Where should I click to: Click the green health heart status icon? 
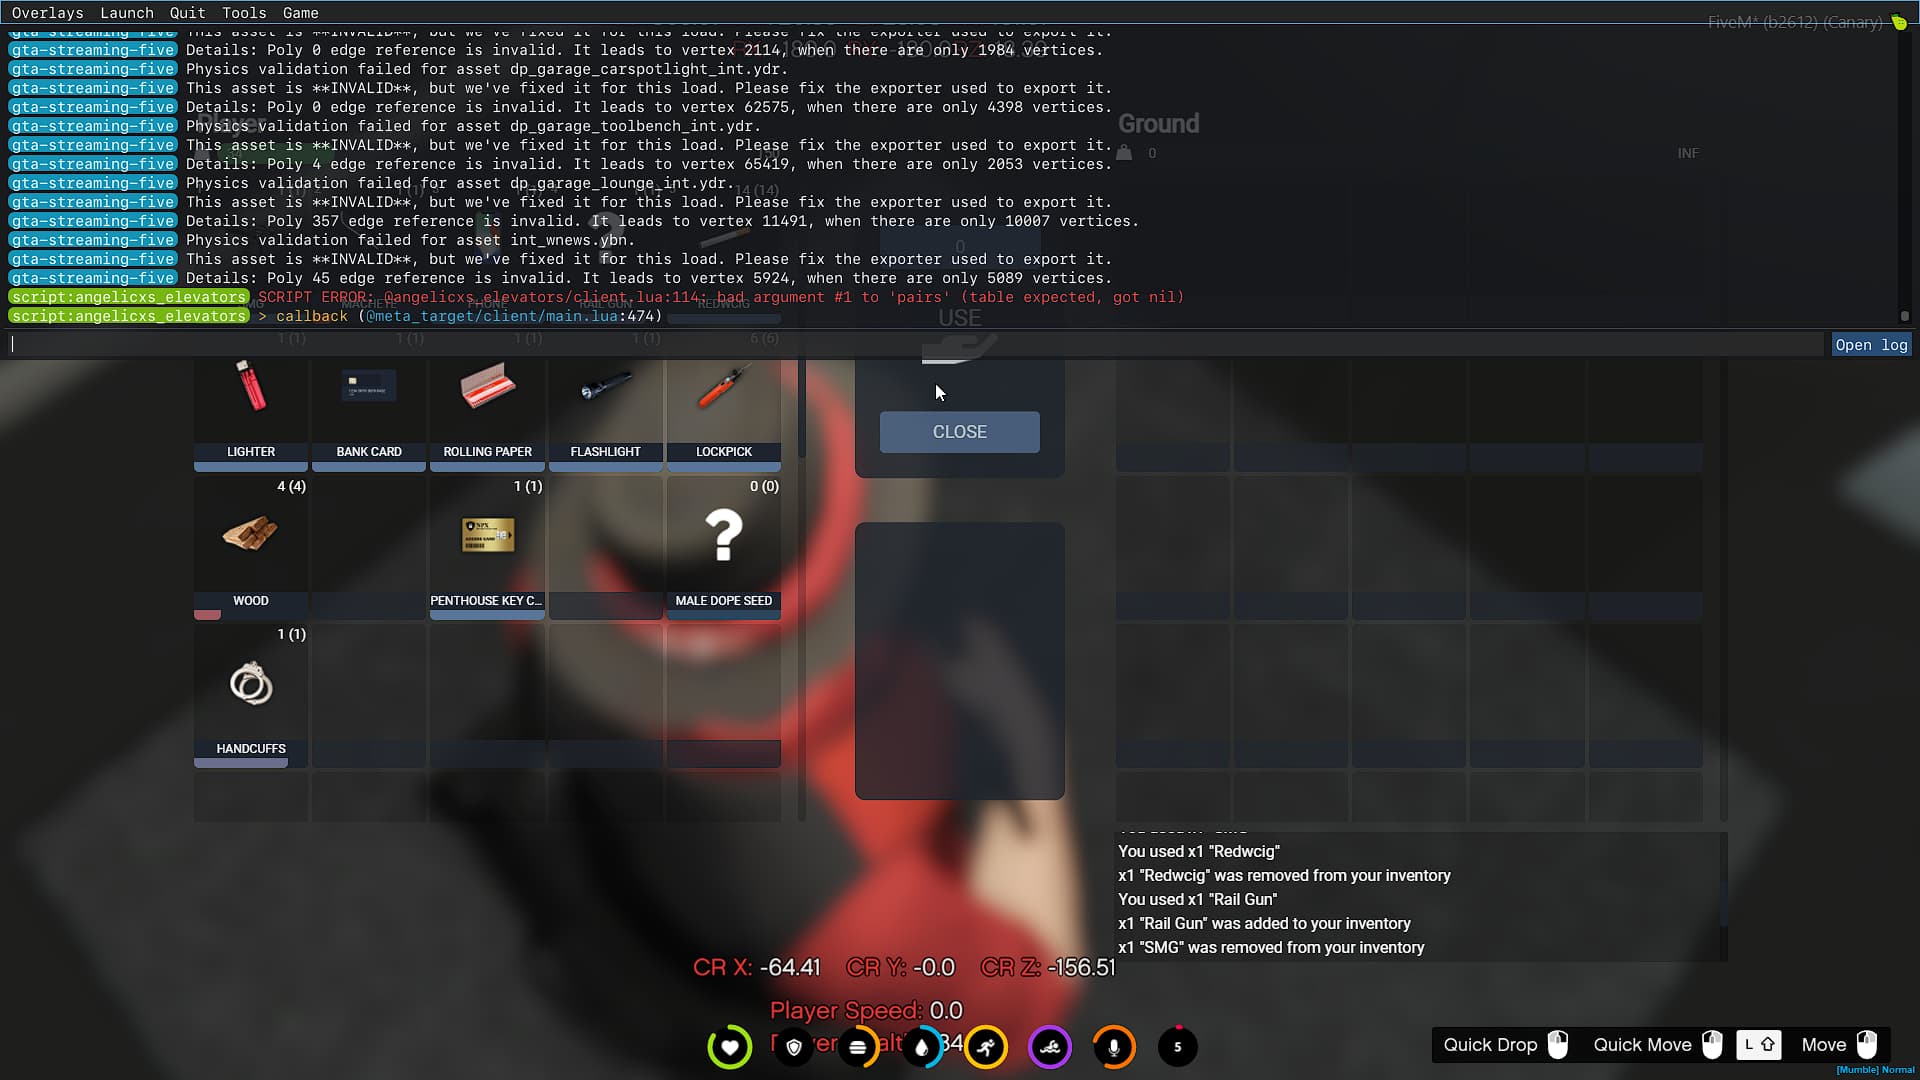click(x=730, y=1047)
